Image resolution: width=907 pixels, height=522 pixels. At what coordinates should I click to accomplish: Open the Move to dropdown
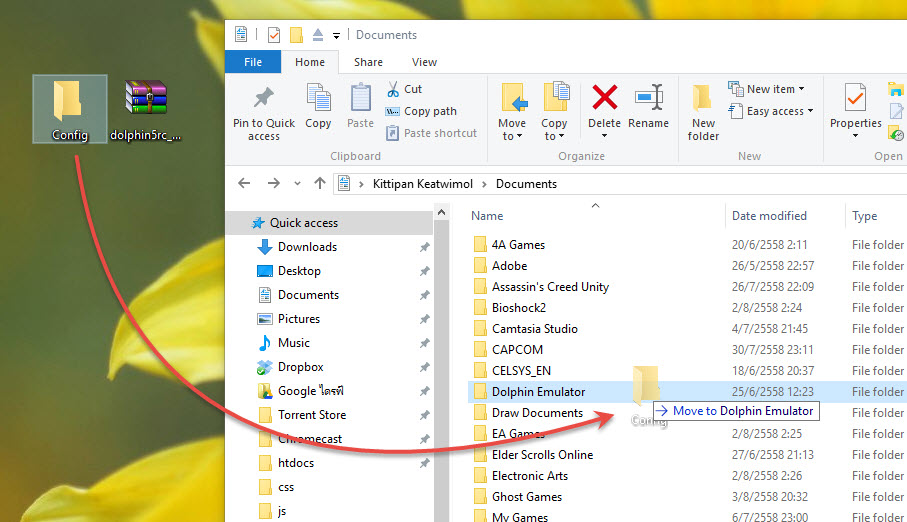(513, 112)
